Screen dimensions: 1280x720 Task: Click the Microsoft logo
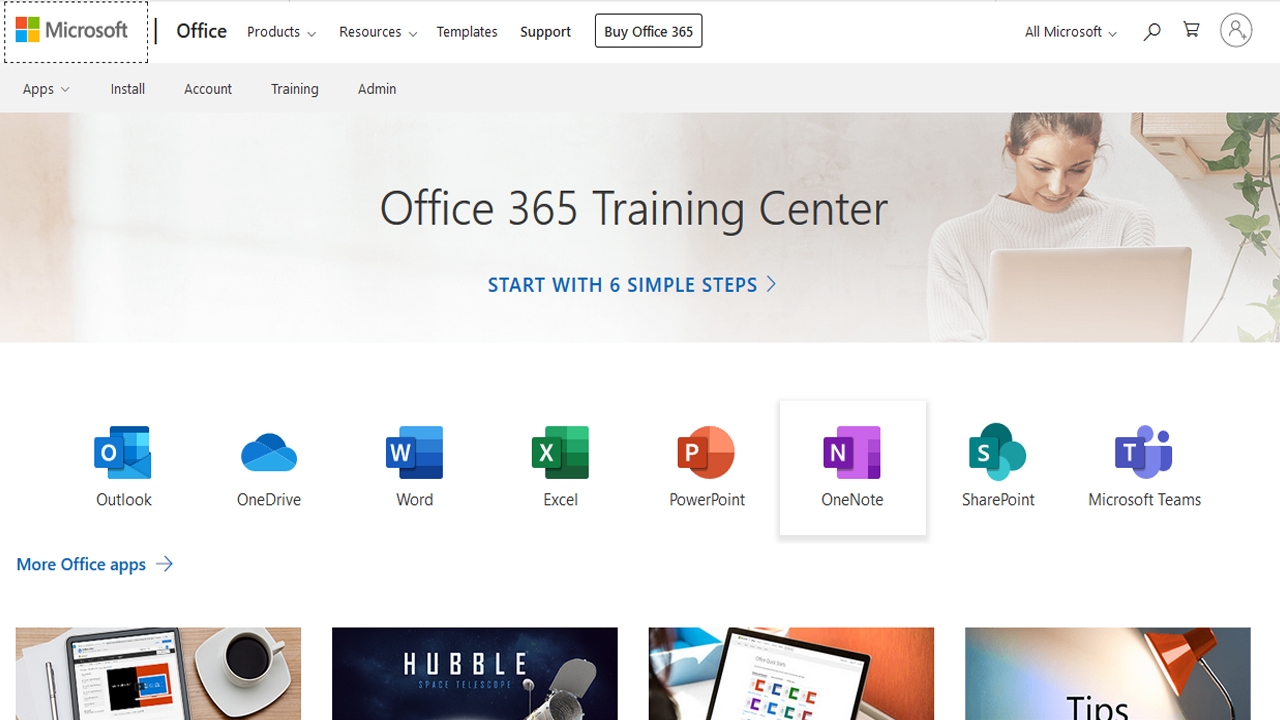[x=72, y=31]
